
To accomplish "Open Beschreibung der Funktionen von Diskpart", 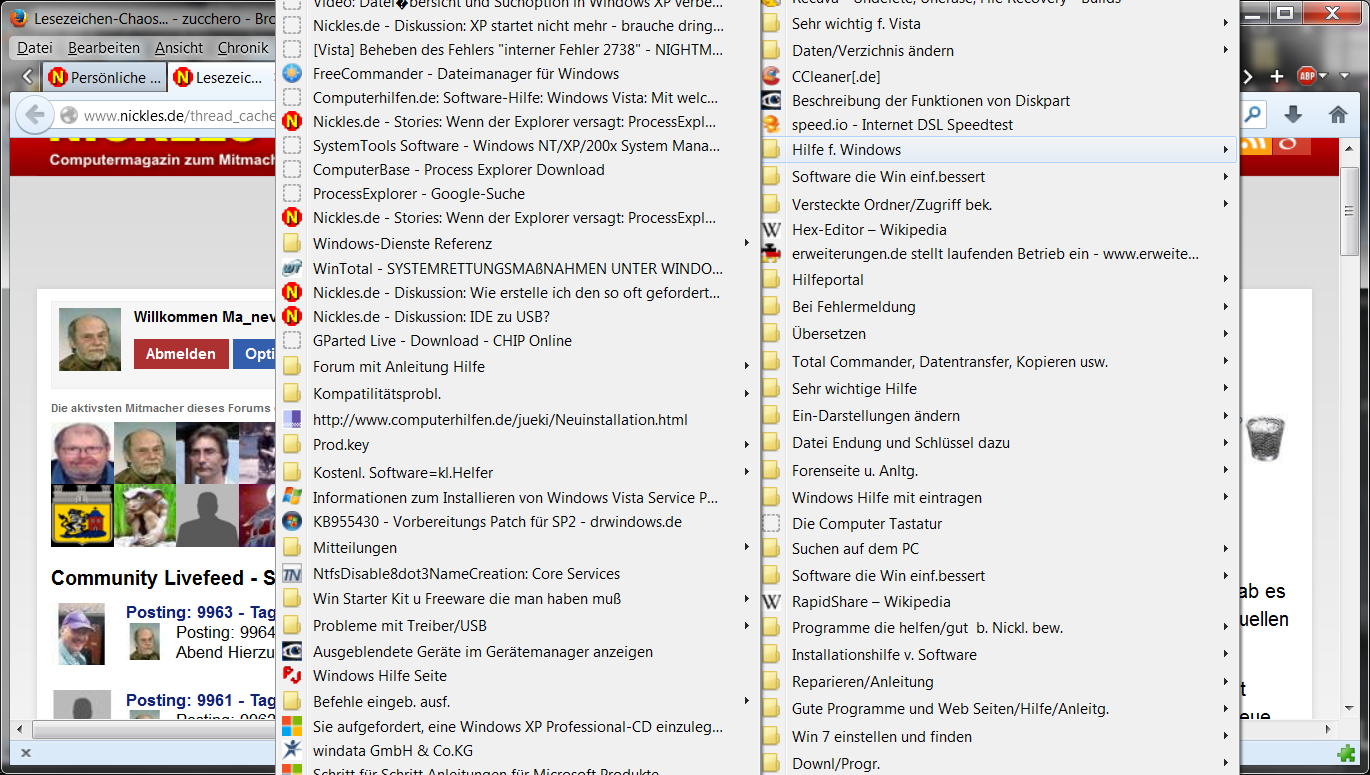I will pyautogui.click(x=1000, y=101).
